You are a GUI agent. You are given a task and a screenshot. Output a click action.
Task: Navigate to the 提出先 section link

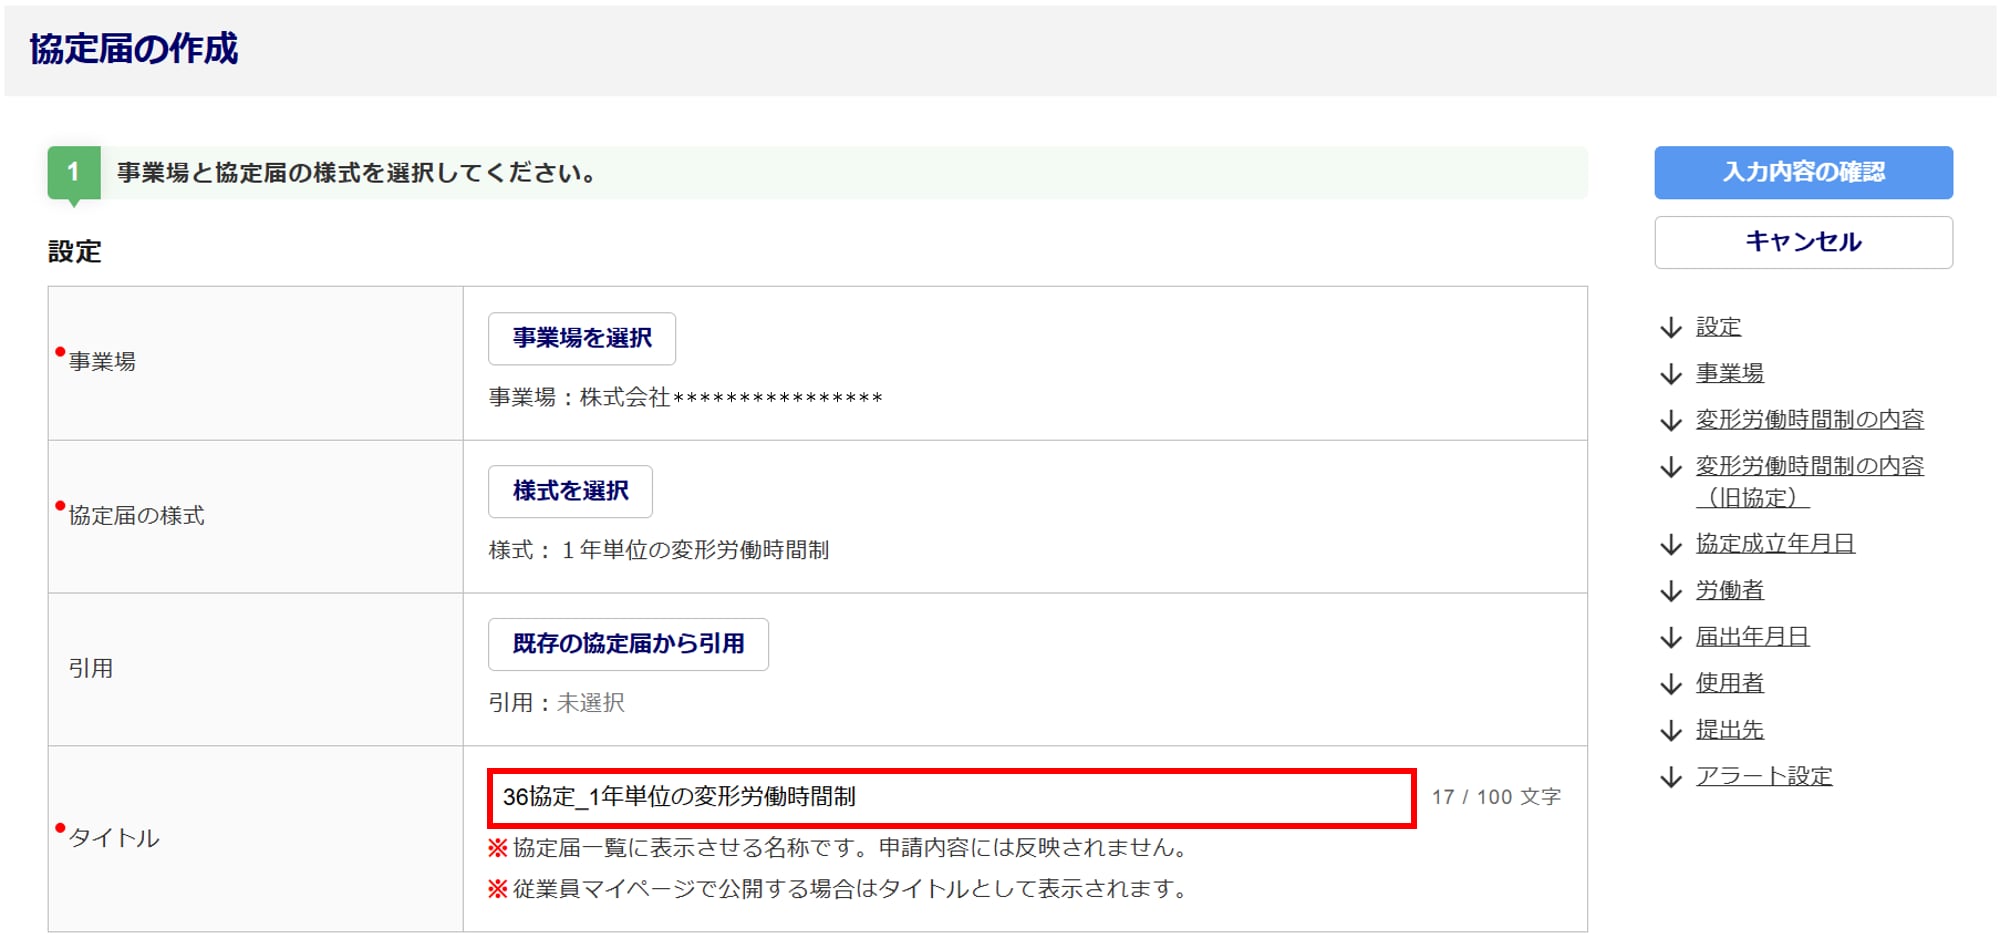[1729, 730]
